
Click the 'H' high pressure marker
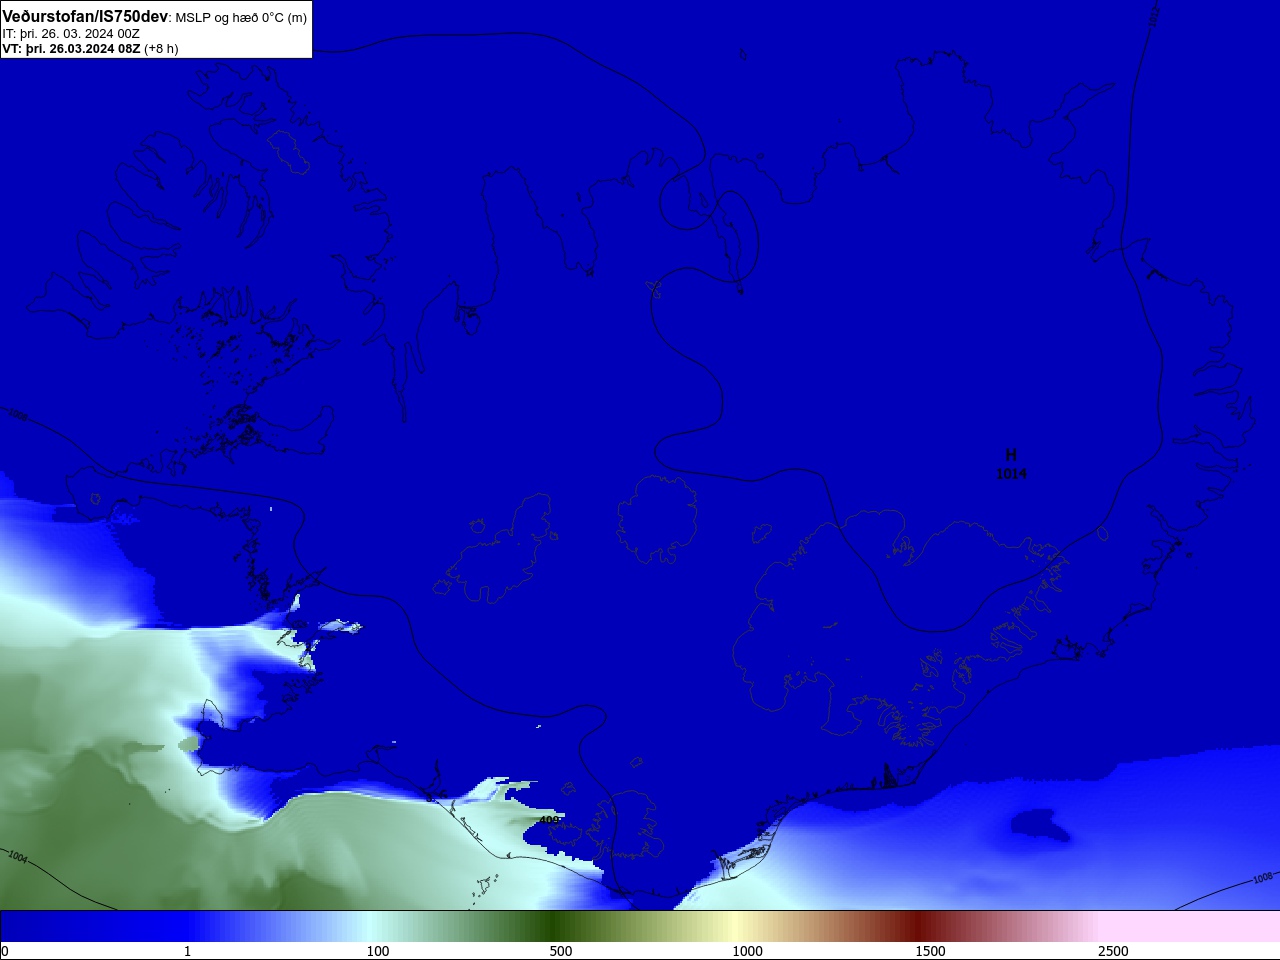click(1011, 455)
